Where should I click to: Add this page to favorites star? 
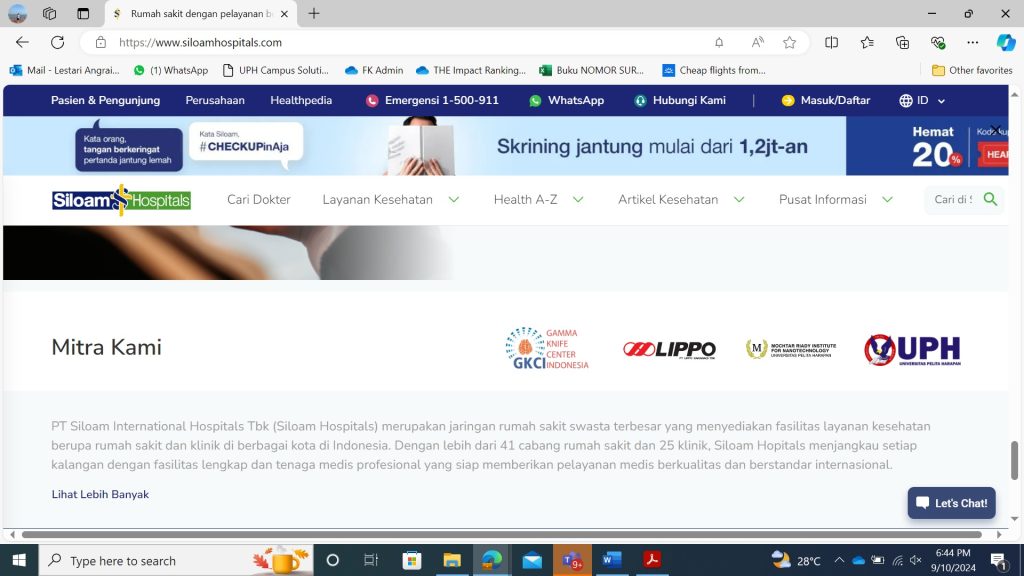pyautogui.click(x=790, y=42)
